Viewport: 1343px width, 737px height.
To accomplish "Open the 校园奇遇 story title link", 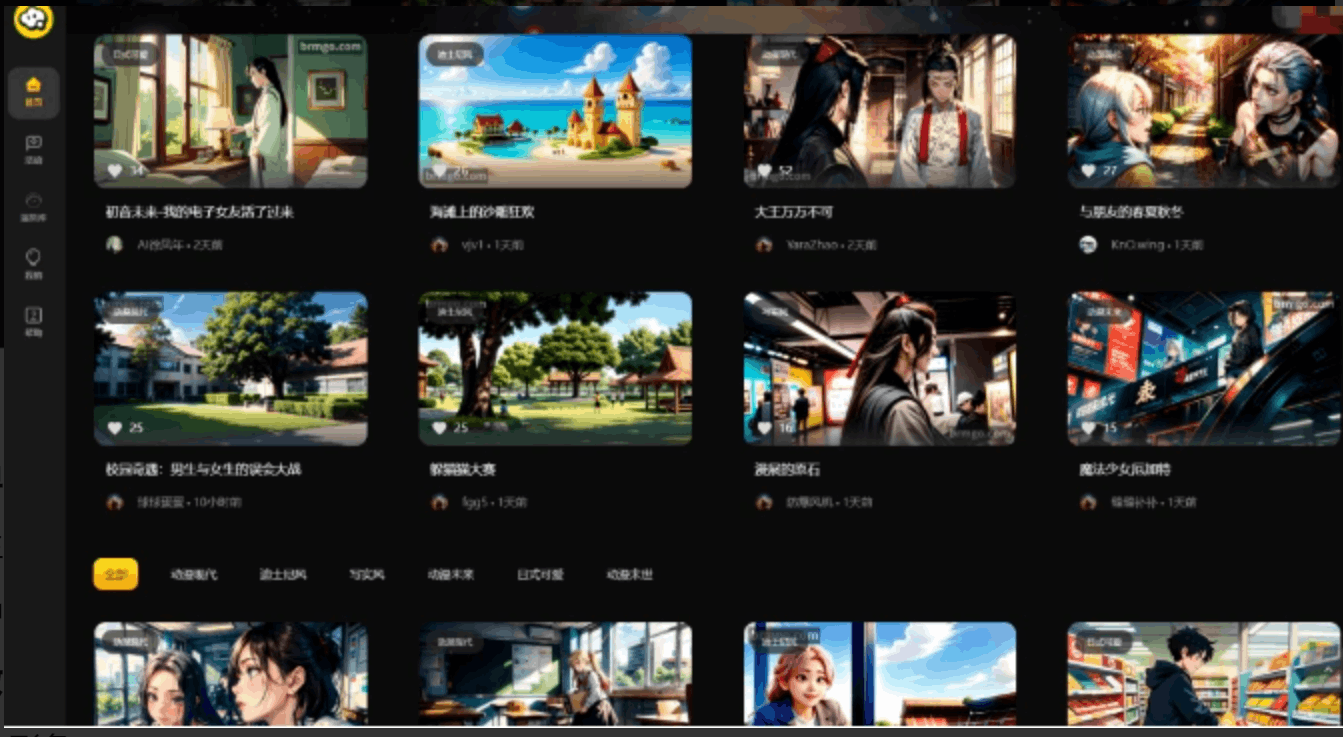I will pos(203,469).
